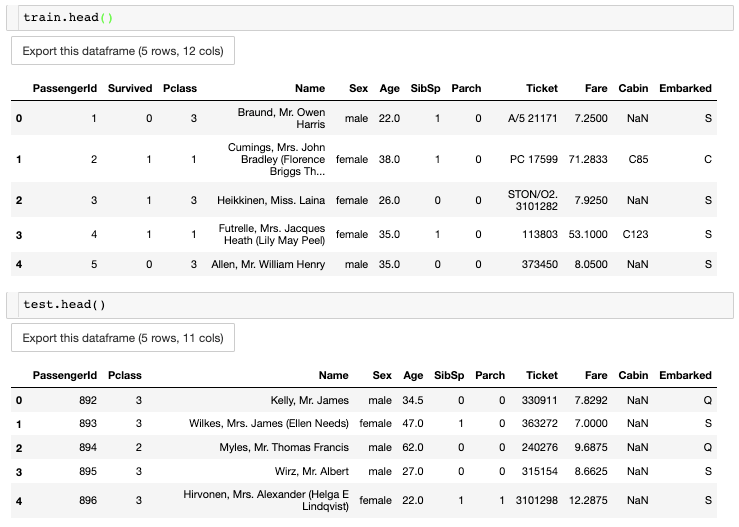Click inside the test.head() code cell
Screen dimensions: 739x527
point(375,305)
